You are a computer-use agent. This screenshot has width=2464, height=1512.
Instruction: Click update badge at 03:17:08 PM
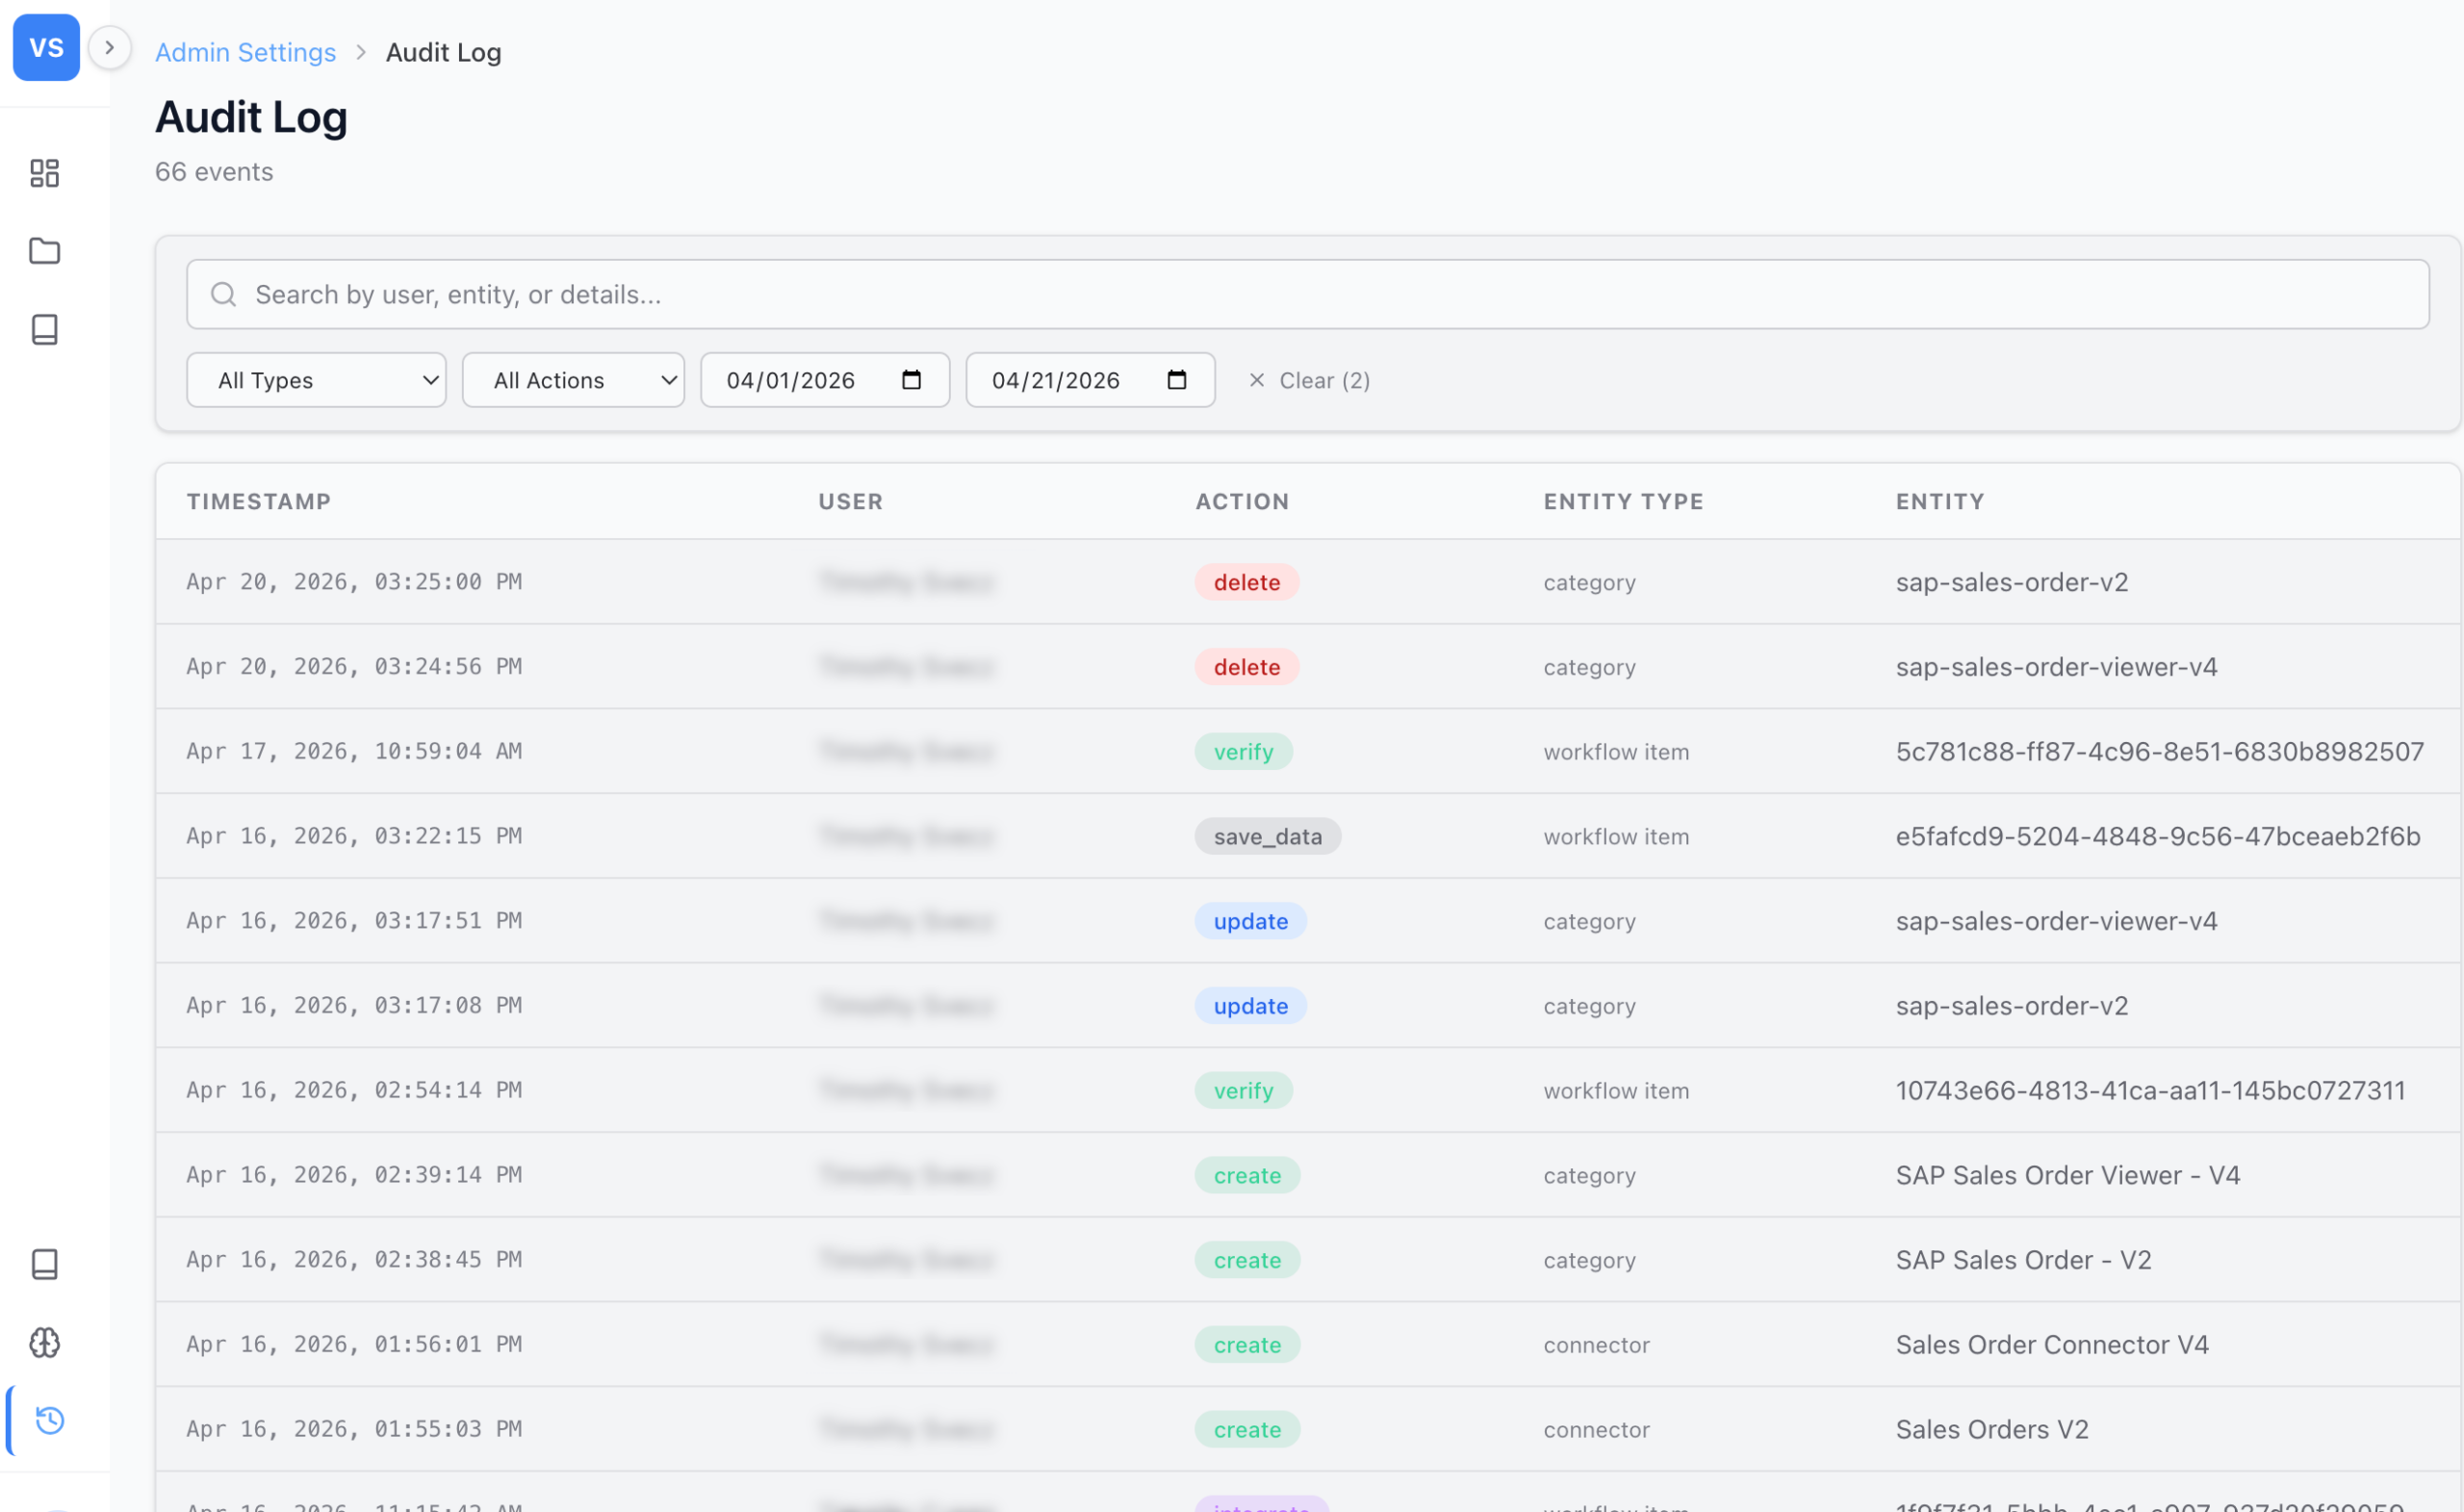1250,1005
